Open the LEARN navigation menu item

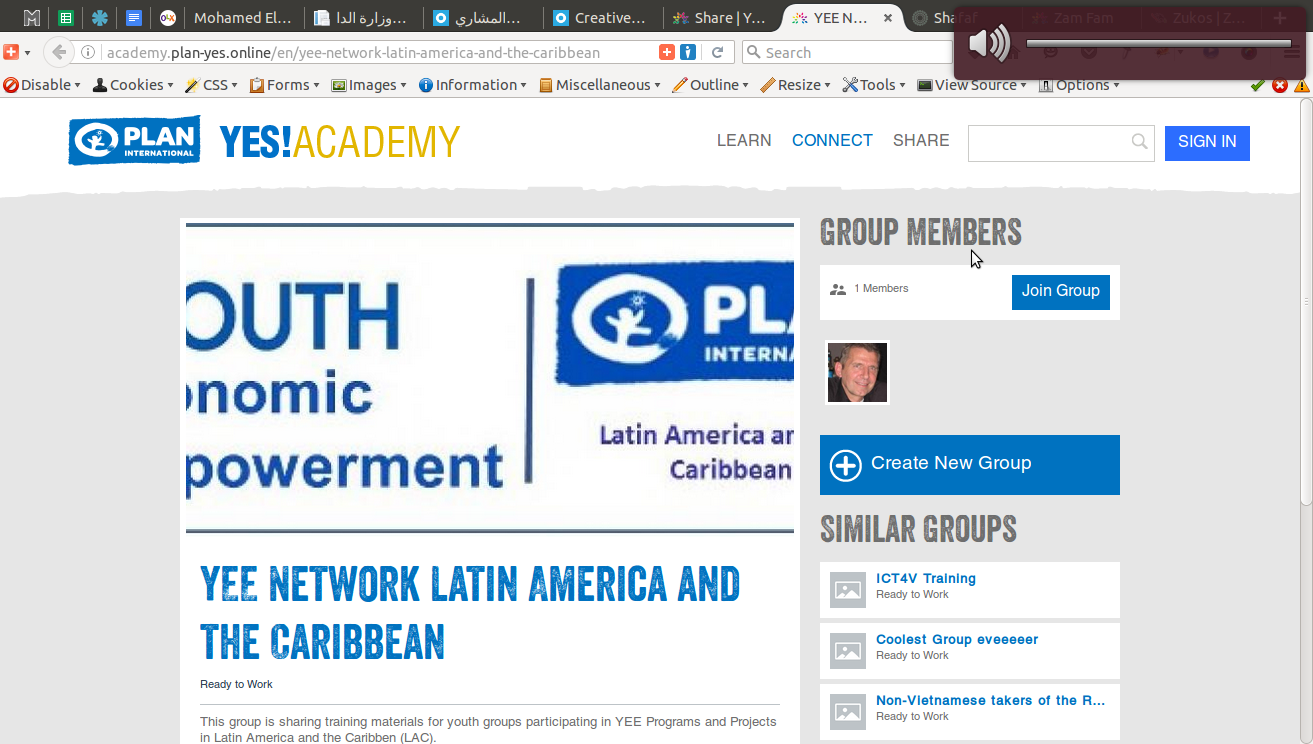click(744, 140)
